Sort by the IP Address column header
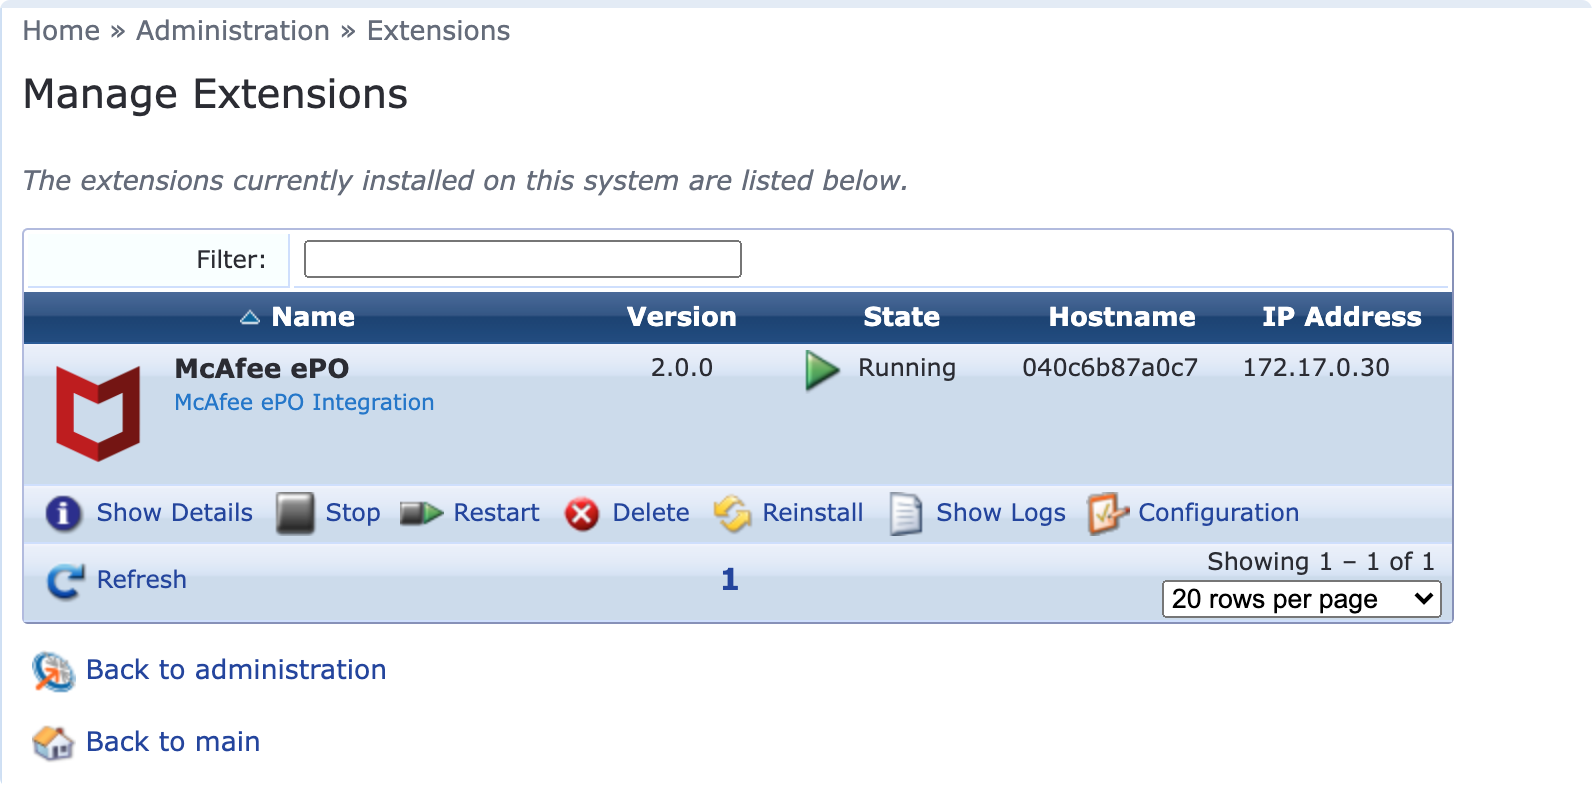Image resolution: width=1592 pixels, height=788 pixels. [1342, 317]
